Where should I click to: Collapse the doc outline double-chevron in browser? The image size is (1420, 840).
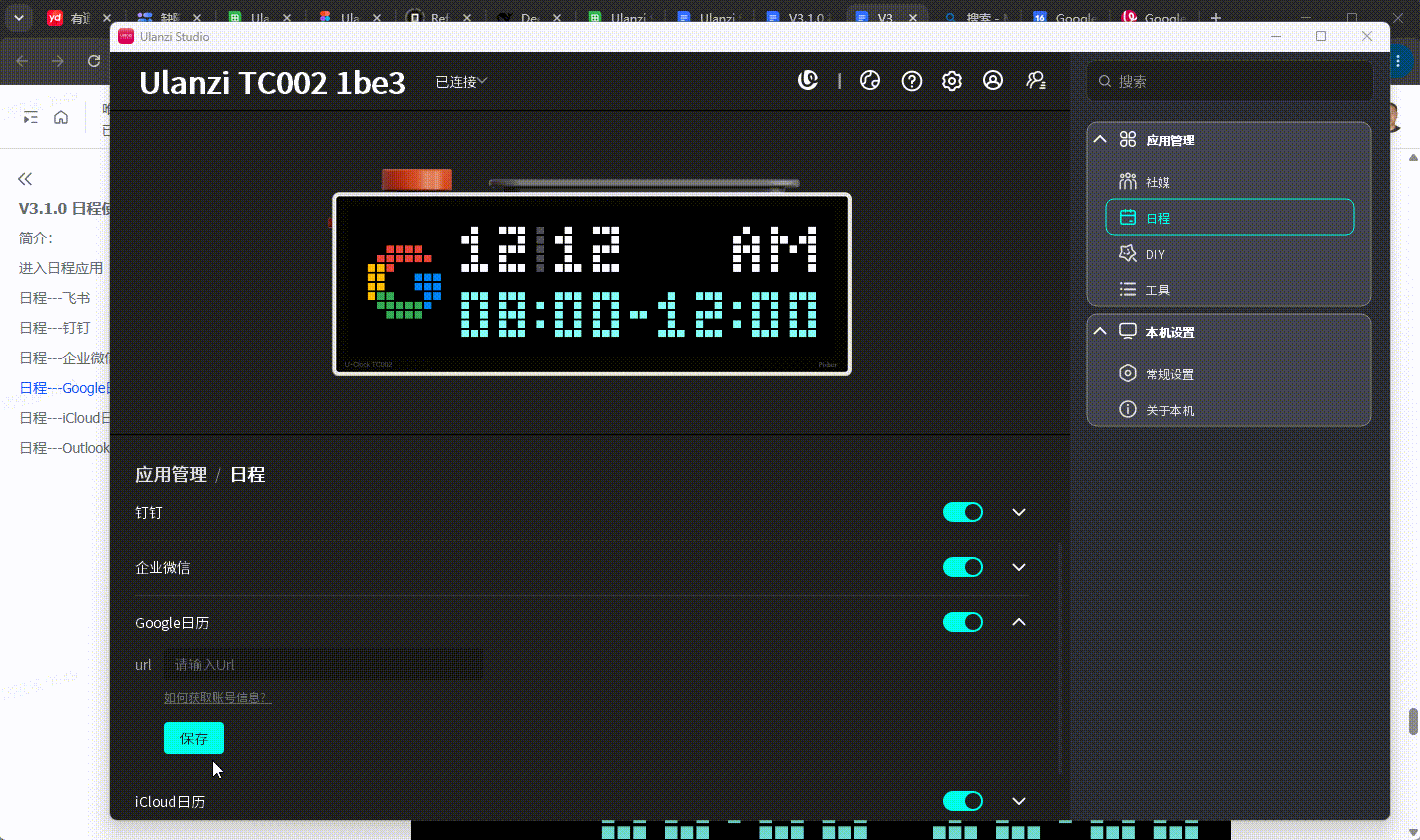point(25,179)
